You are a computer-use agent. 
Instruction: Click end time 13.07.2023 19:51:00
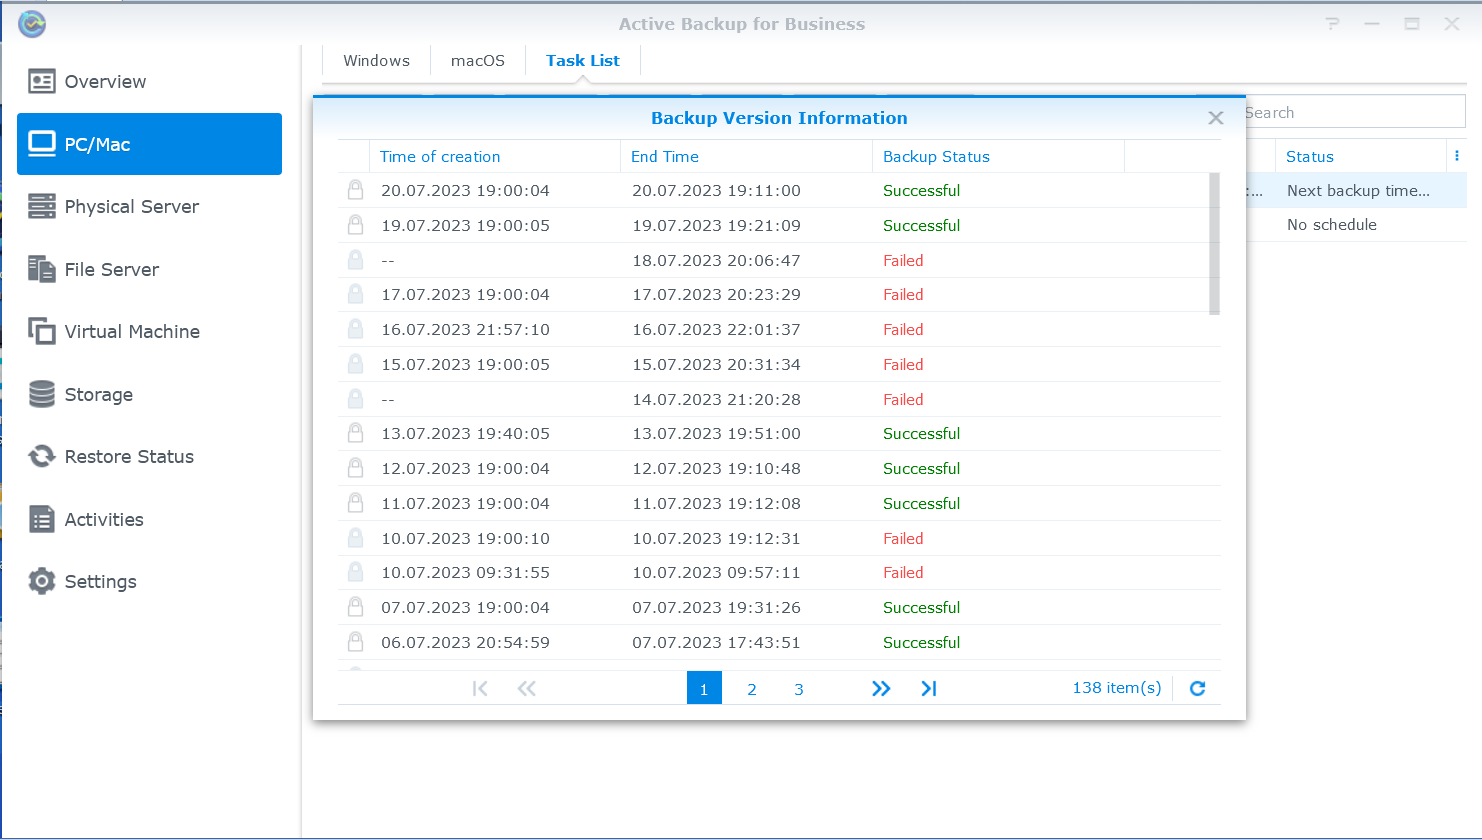pos(716,433)
